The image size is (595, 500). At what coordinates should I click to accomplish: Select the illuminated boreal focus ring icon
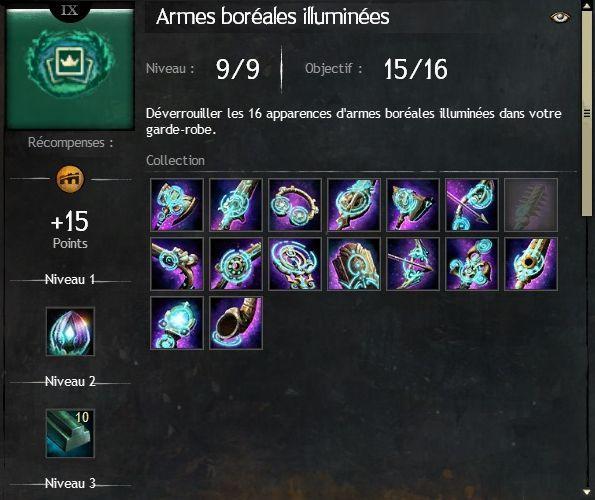(295, 205)
